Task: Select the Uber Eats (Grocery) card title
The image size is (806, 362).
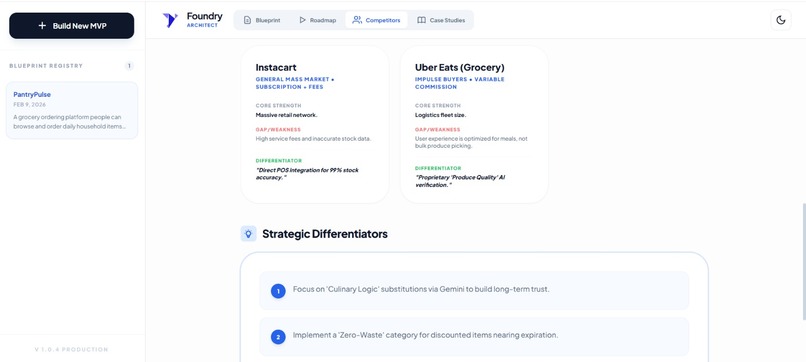Action: point(460,67)
